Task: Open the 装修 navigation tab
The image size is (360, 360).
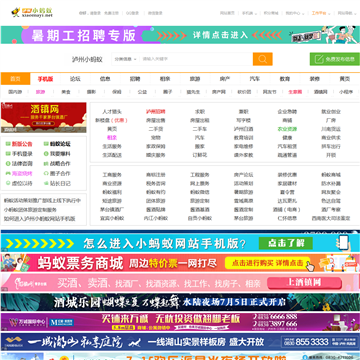Action: point(315,79)
